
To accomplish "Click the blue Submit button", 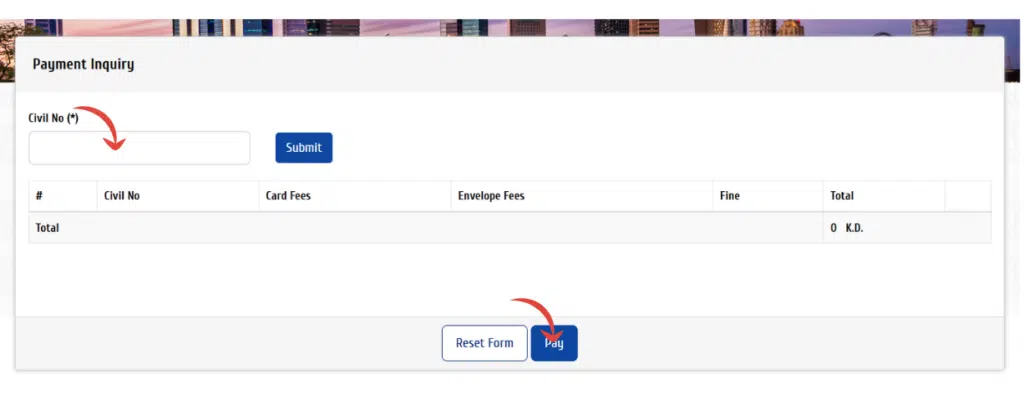I will [x=304, y=148].
